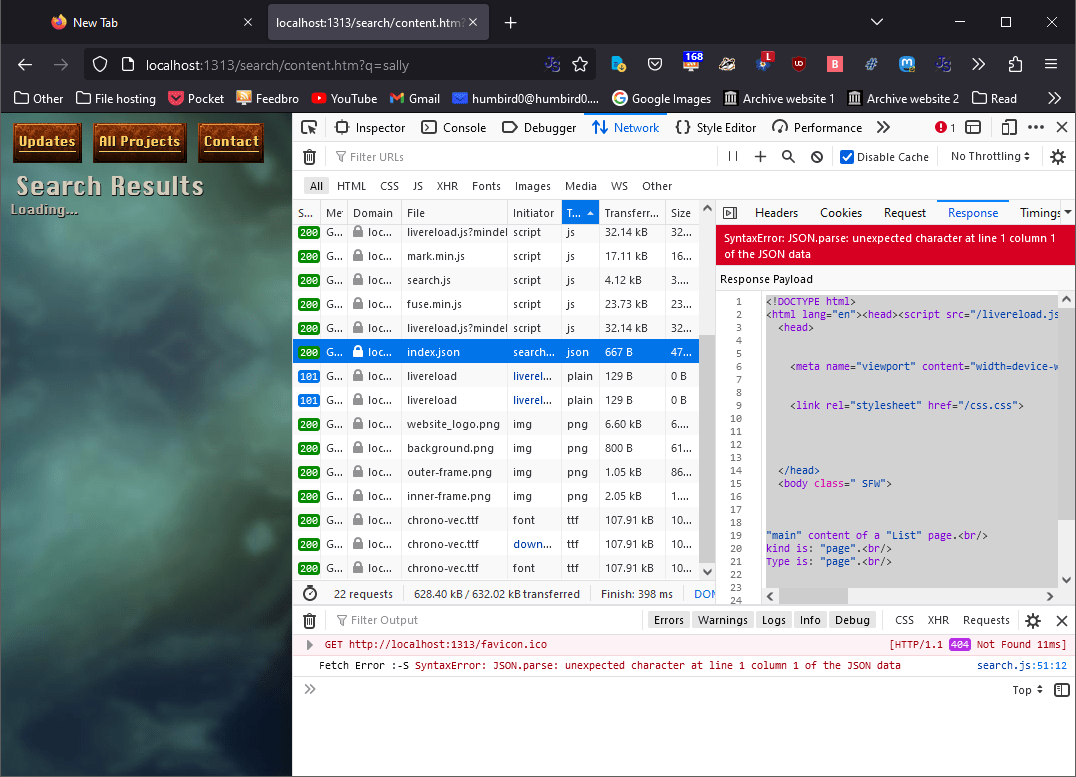Pause network recording
The width and height of the screenshot is (1076, 777).
coord(733,157)
